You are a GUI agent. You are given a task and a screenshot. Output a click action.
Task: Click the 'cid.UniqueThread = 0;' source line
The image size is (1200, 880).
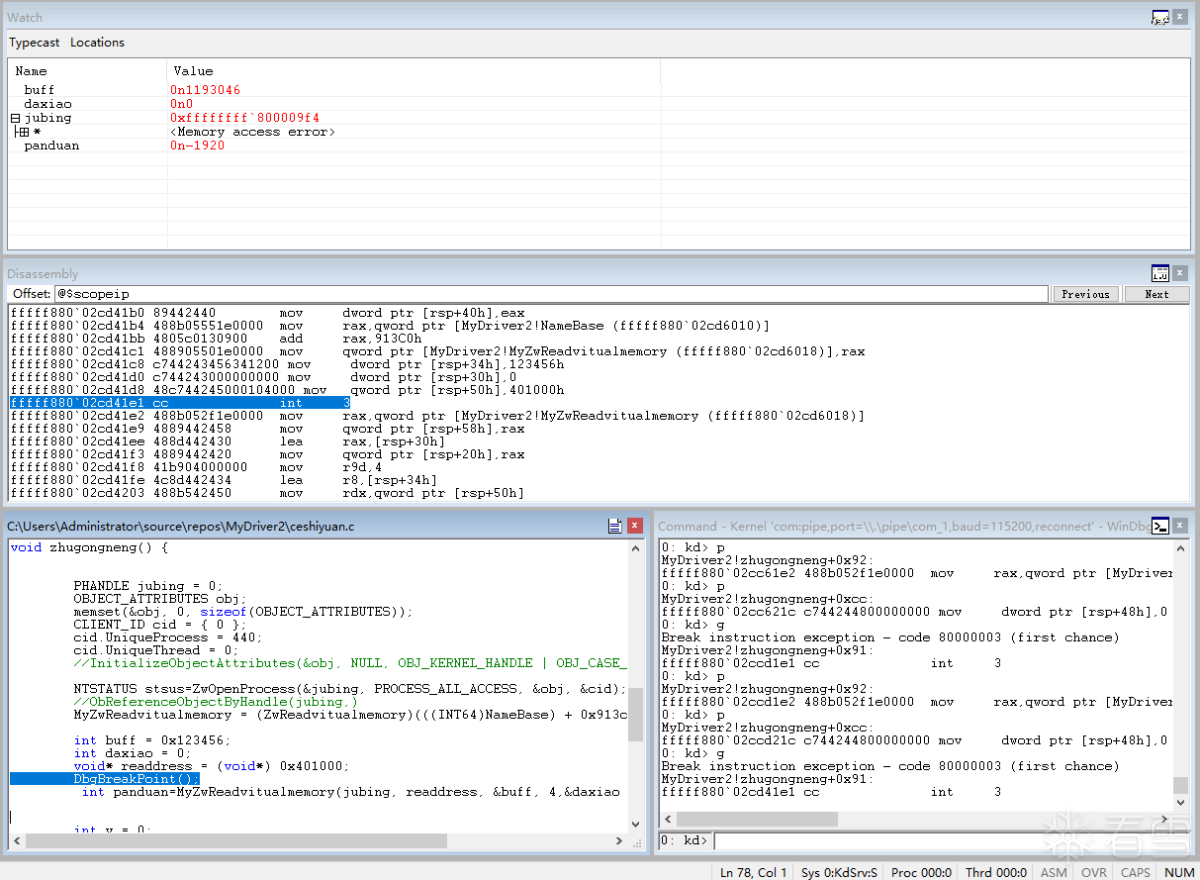click(156, 650)
